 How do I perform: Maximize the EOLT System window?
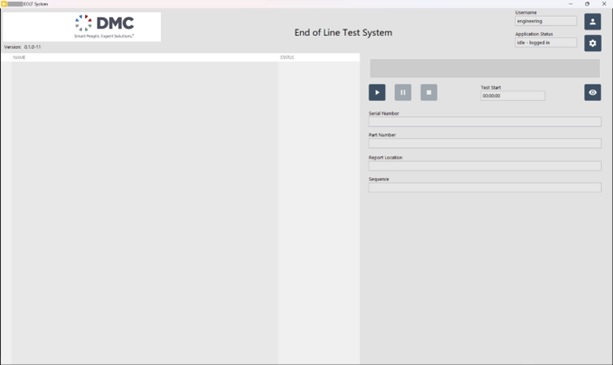pos(587,4)
